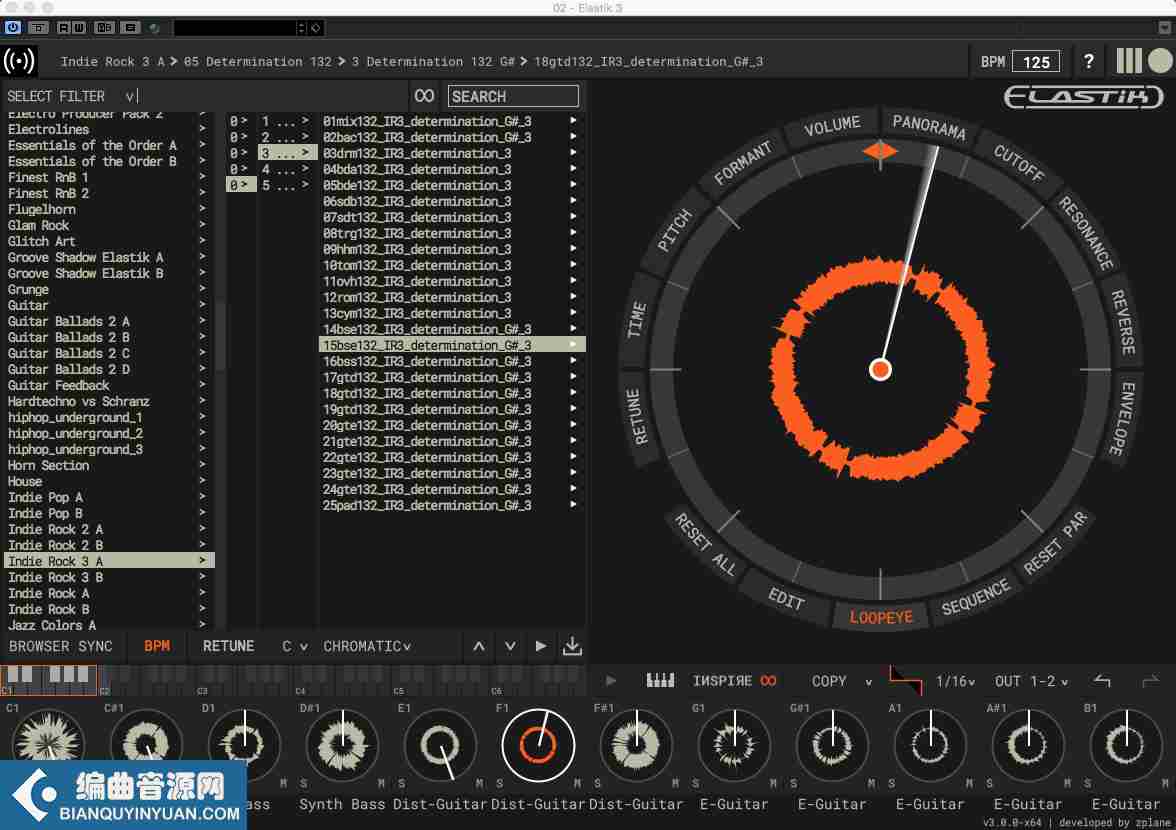
Task: Click the three vertical bars icon
Action: 1128,61
